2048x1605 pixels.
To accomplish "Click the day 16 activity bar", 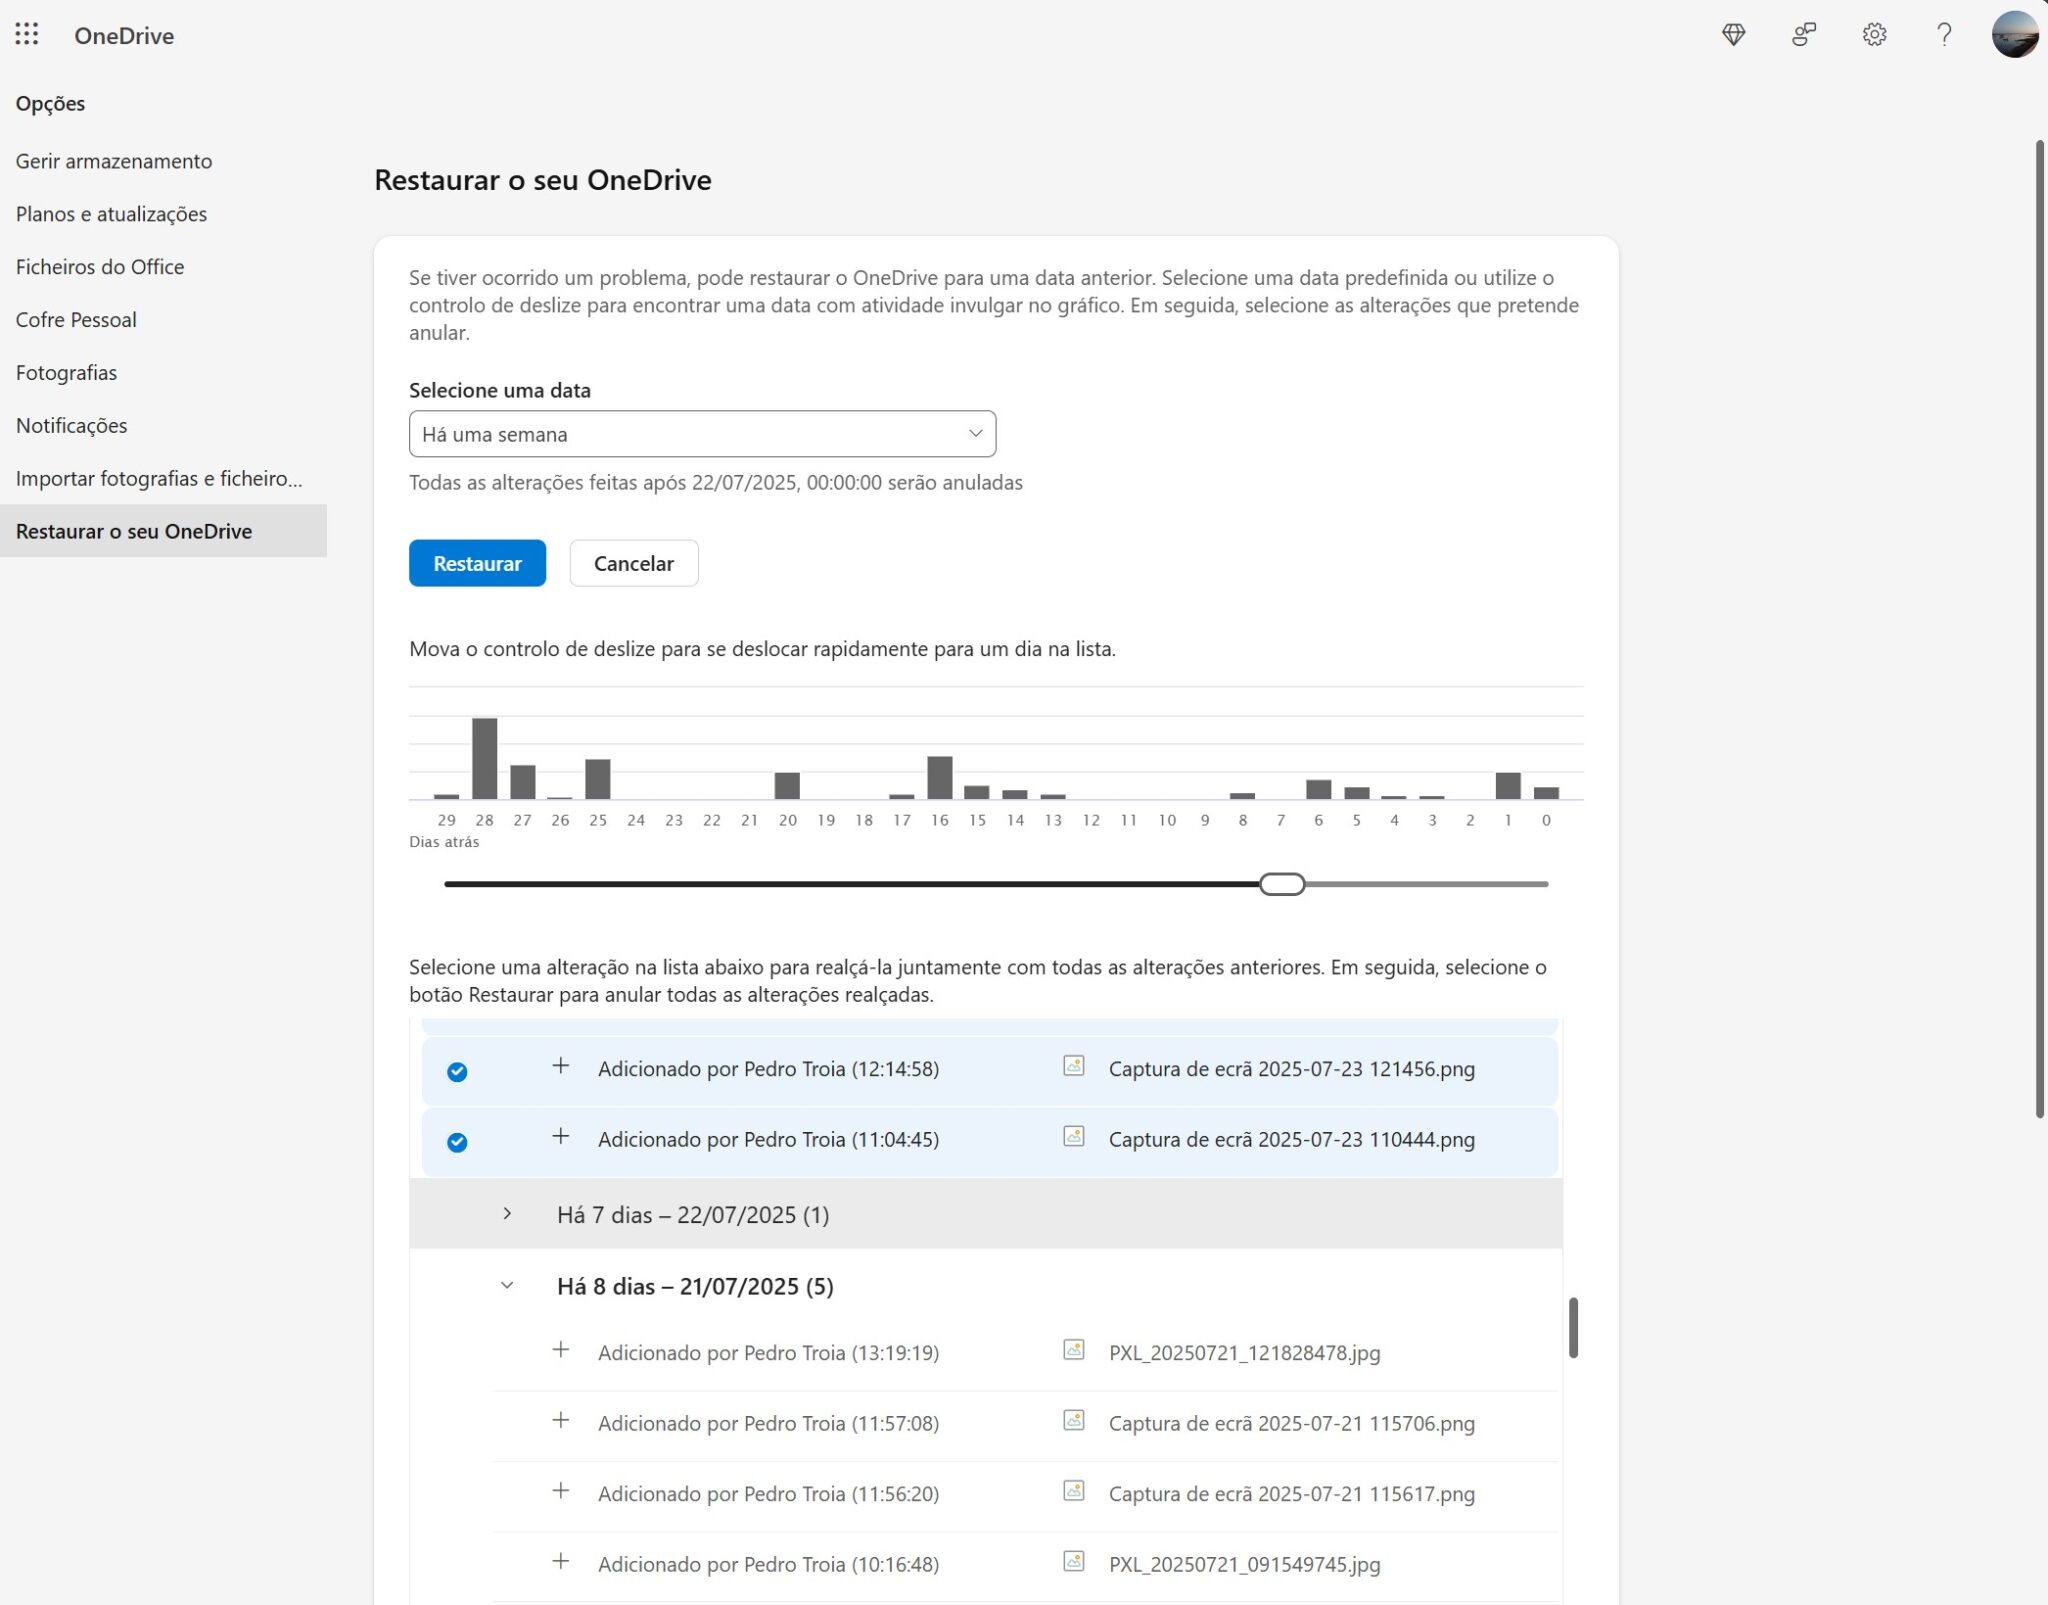I will [940, 778].
